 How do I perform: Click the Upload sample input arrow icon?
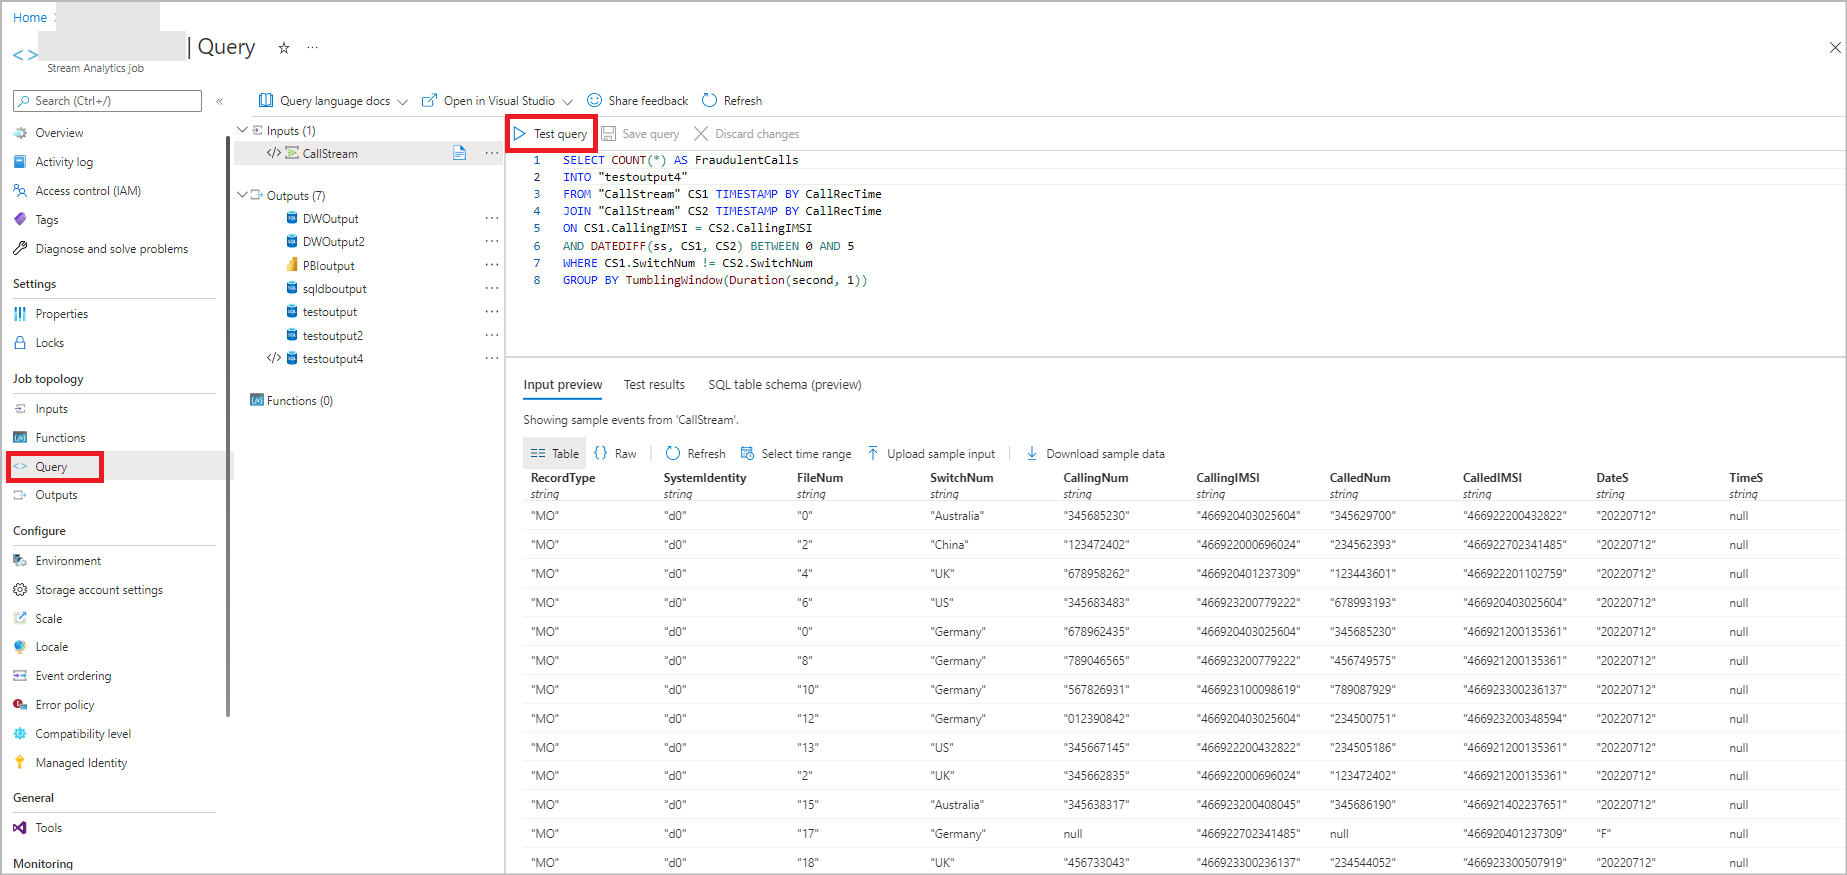click(x=873, y=454)
